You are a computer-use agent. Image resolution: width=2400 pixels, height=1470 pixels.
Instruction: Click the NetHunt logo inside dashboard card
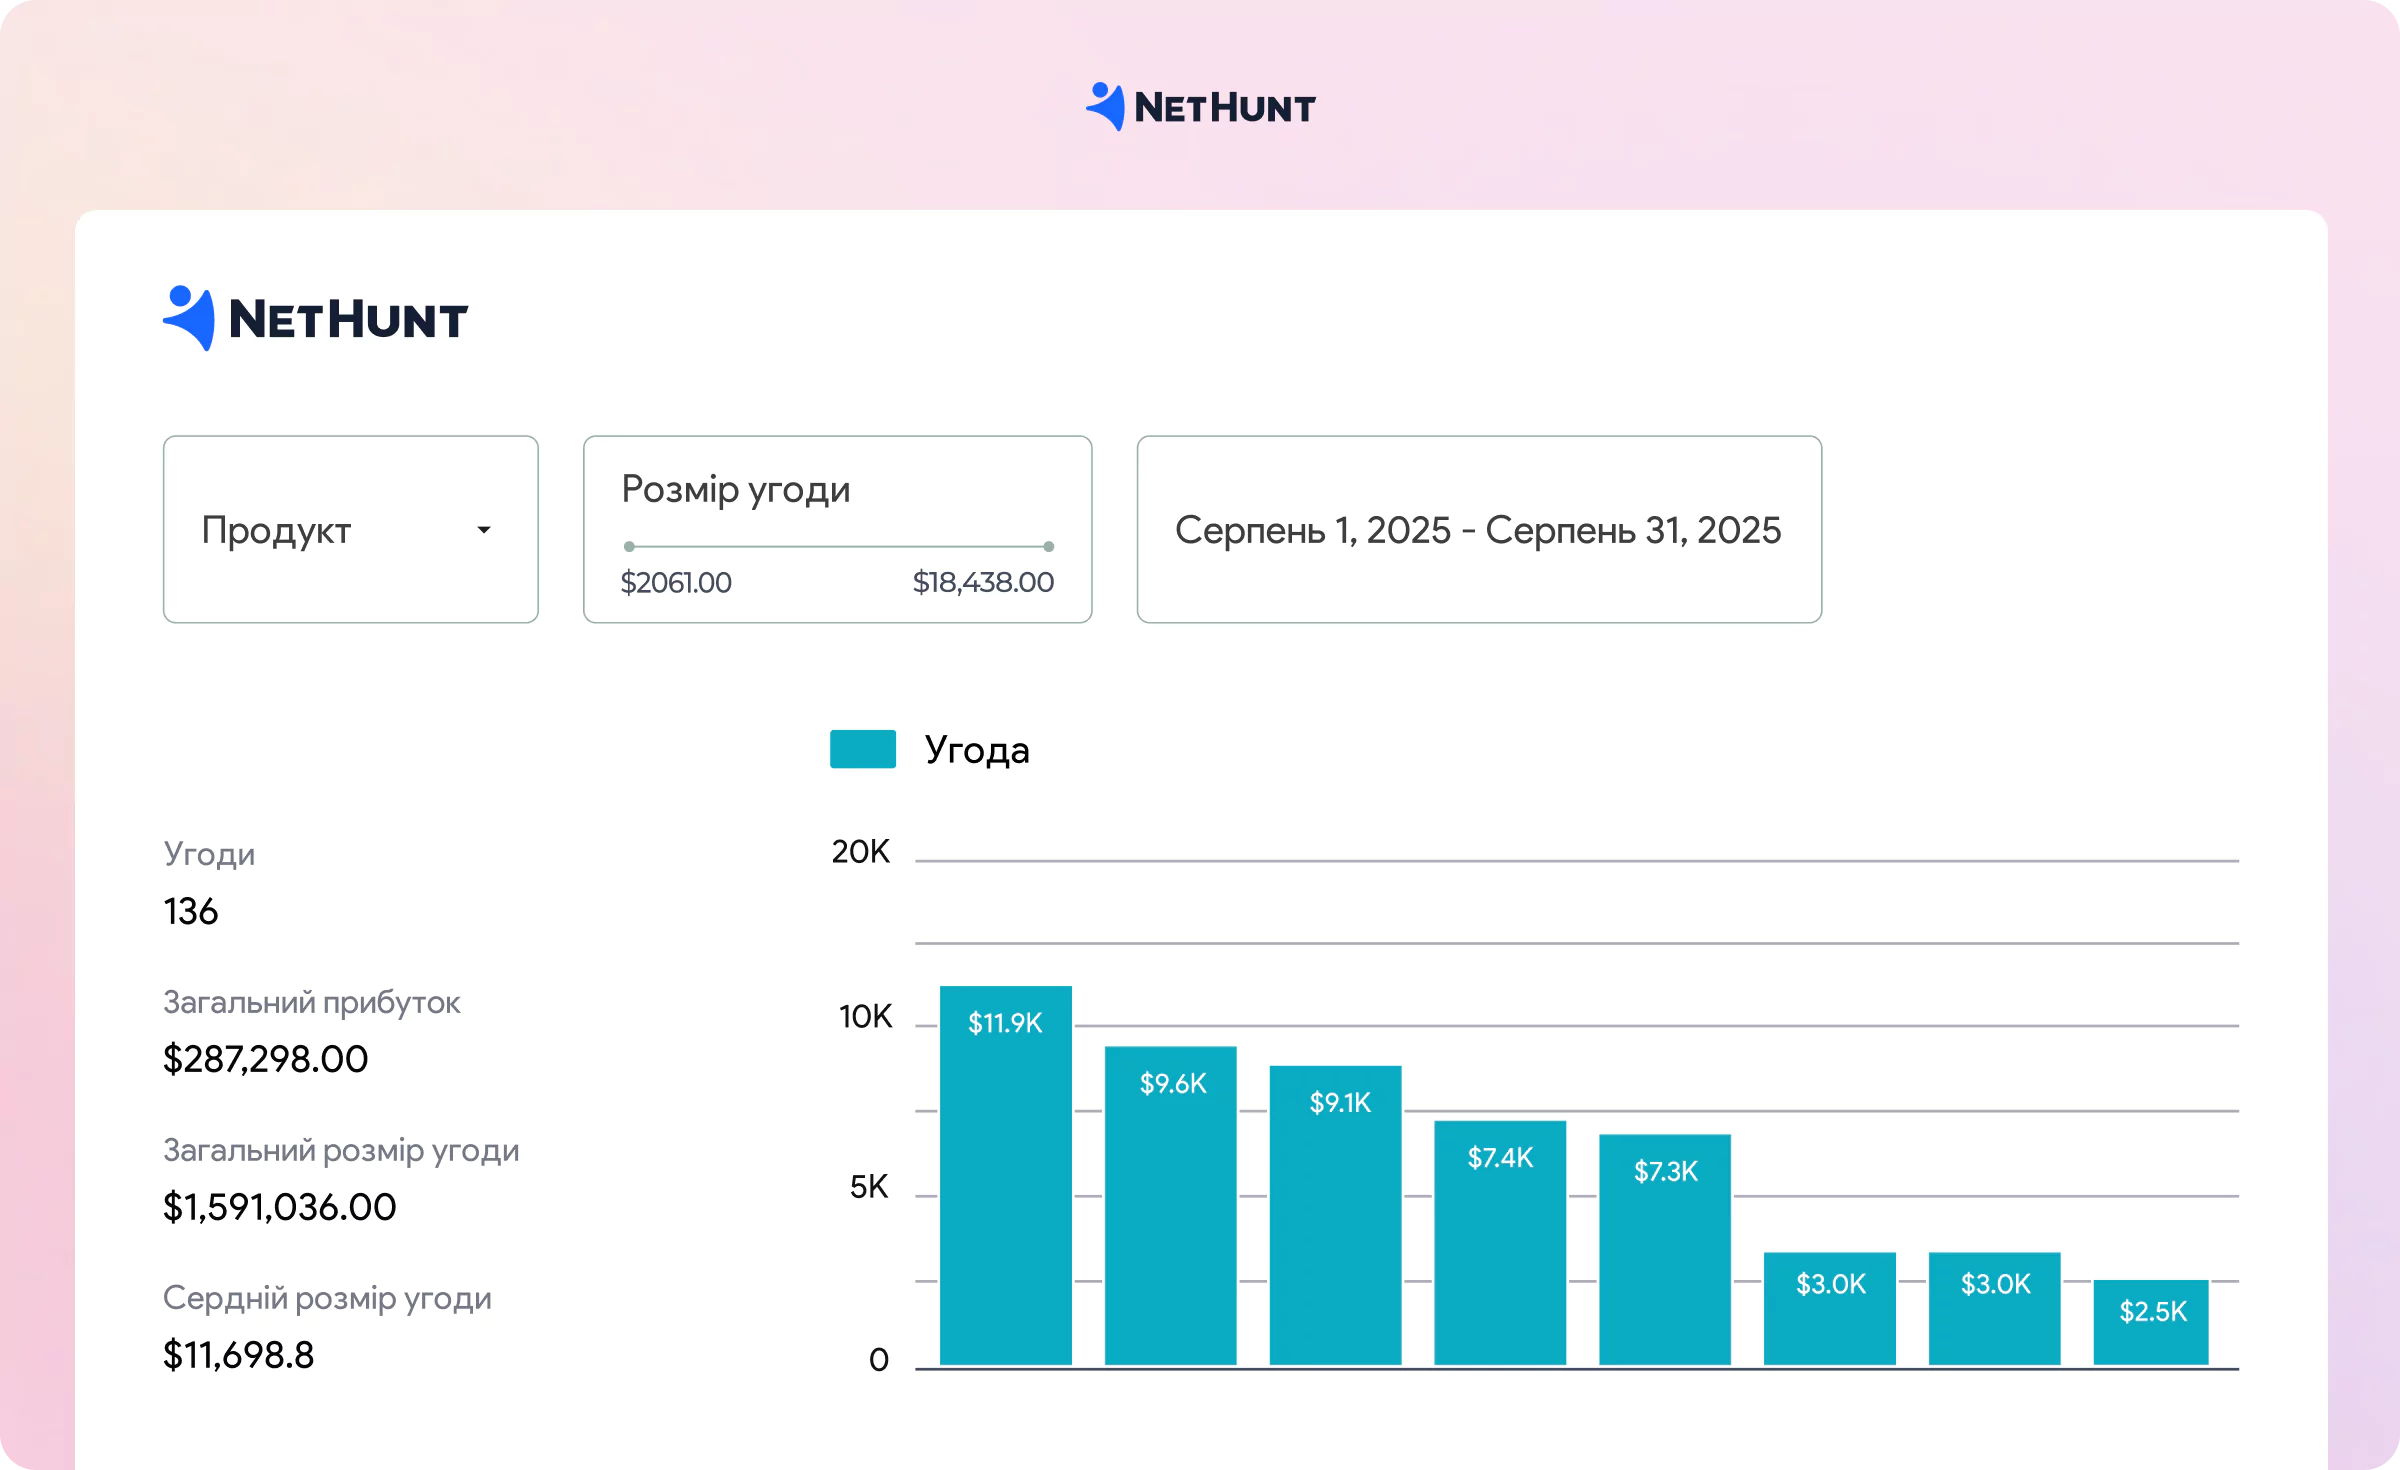click(x=316, y=319)
